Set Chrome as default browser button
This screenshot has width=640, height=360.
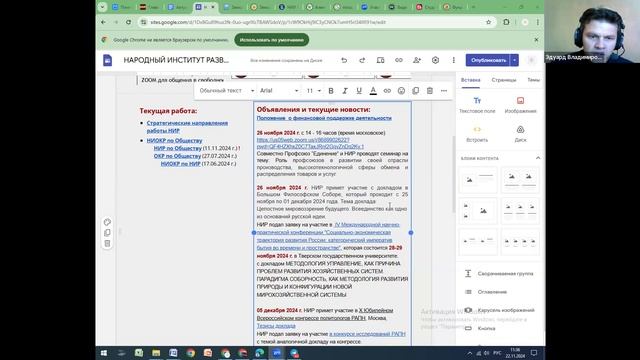point(272,40)
